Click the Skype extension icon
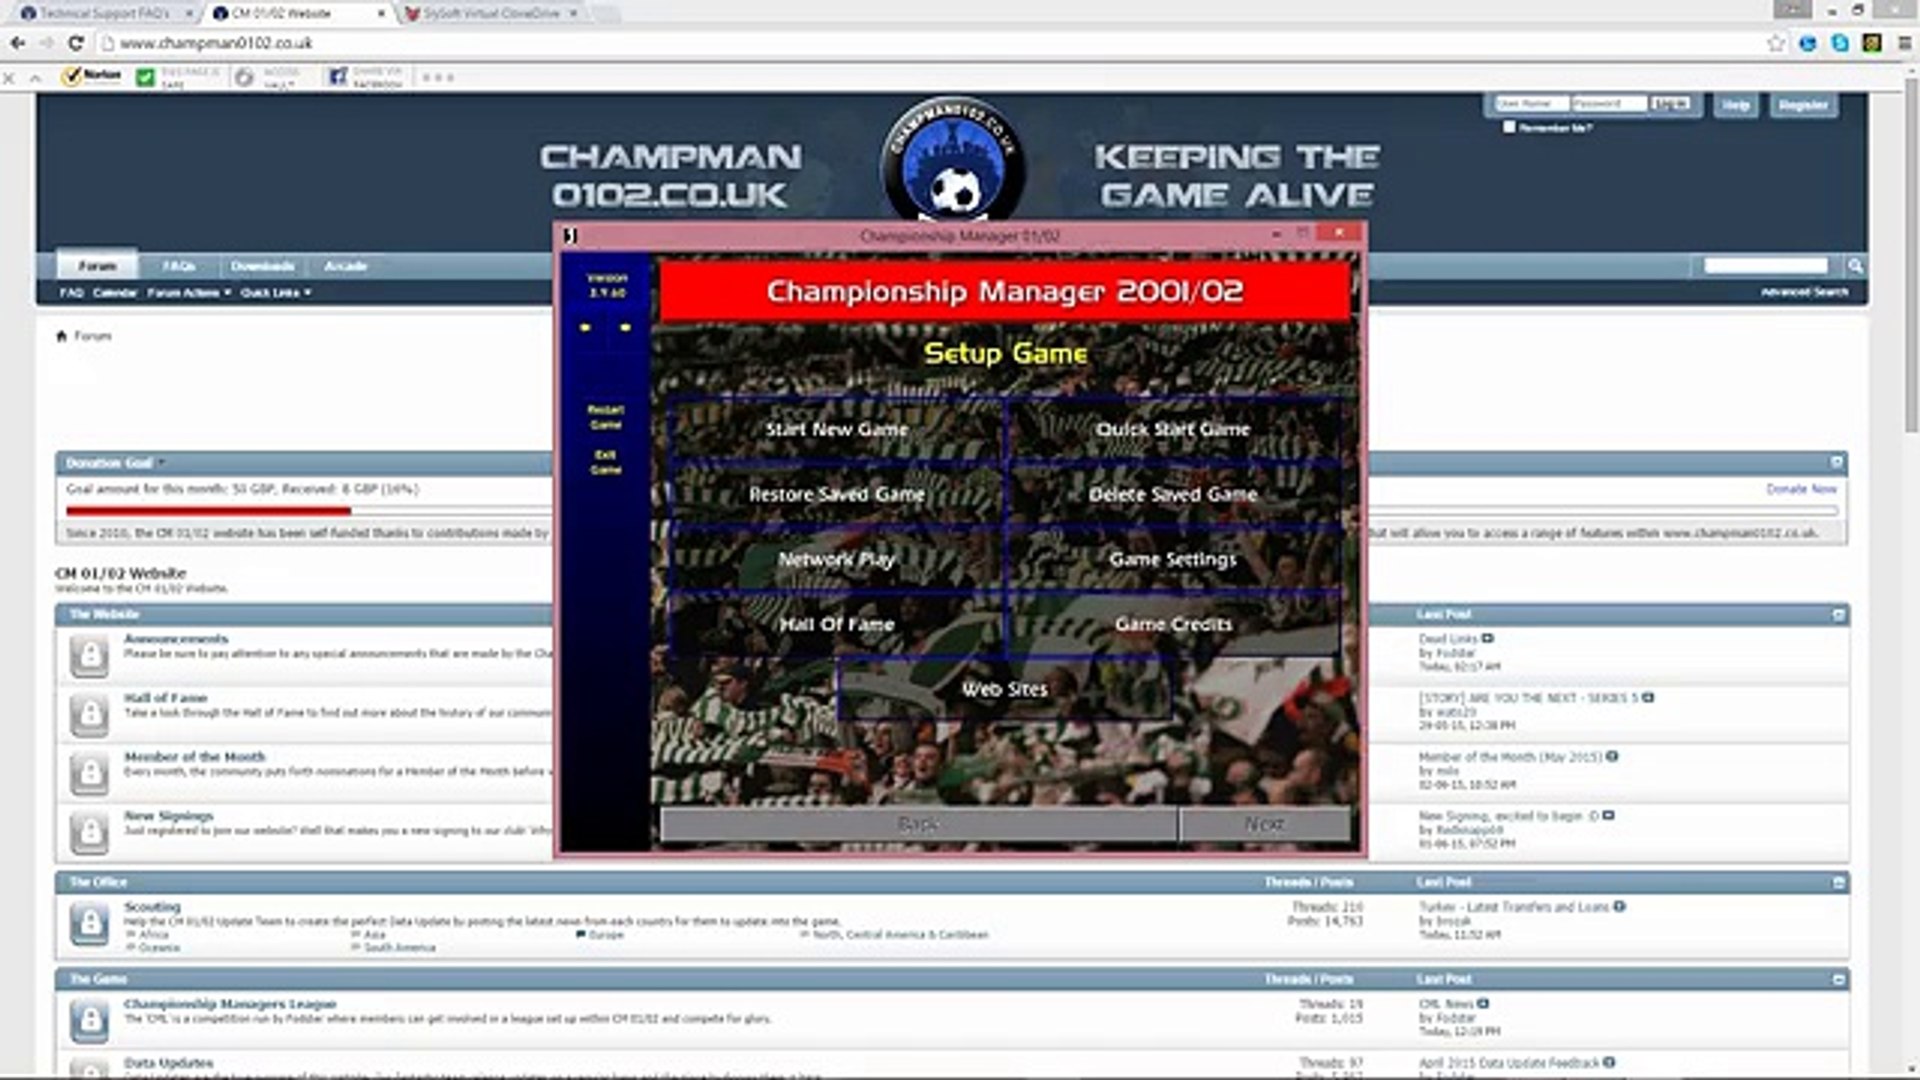1920x1080 pixels. coord(1840,43)
